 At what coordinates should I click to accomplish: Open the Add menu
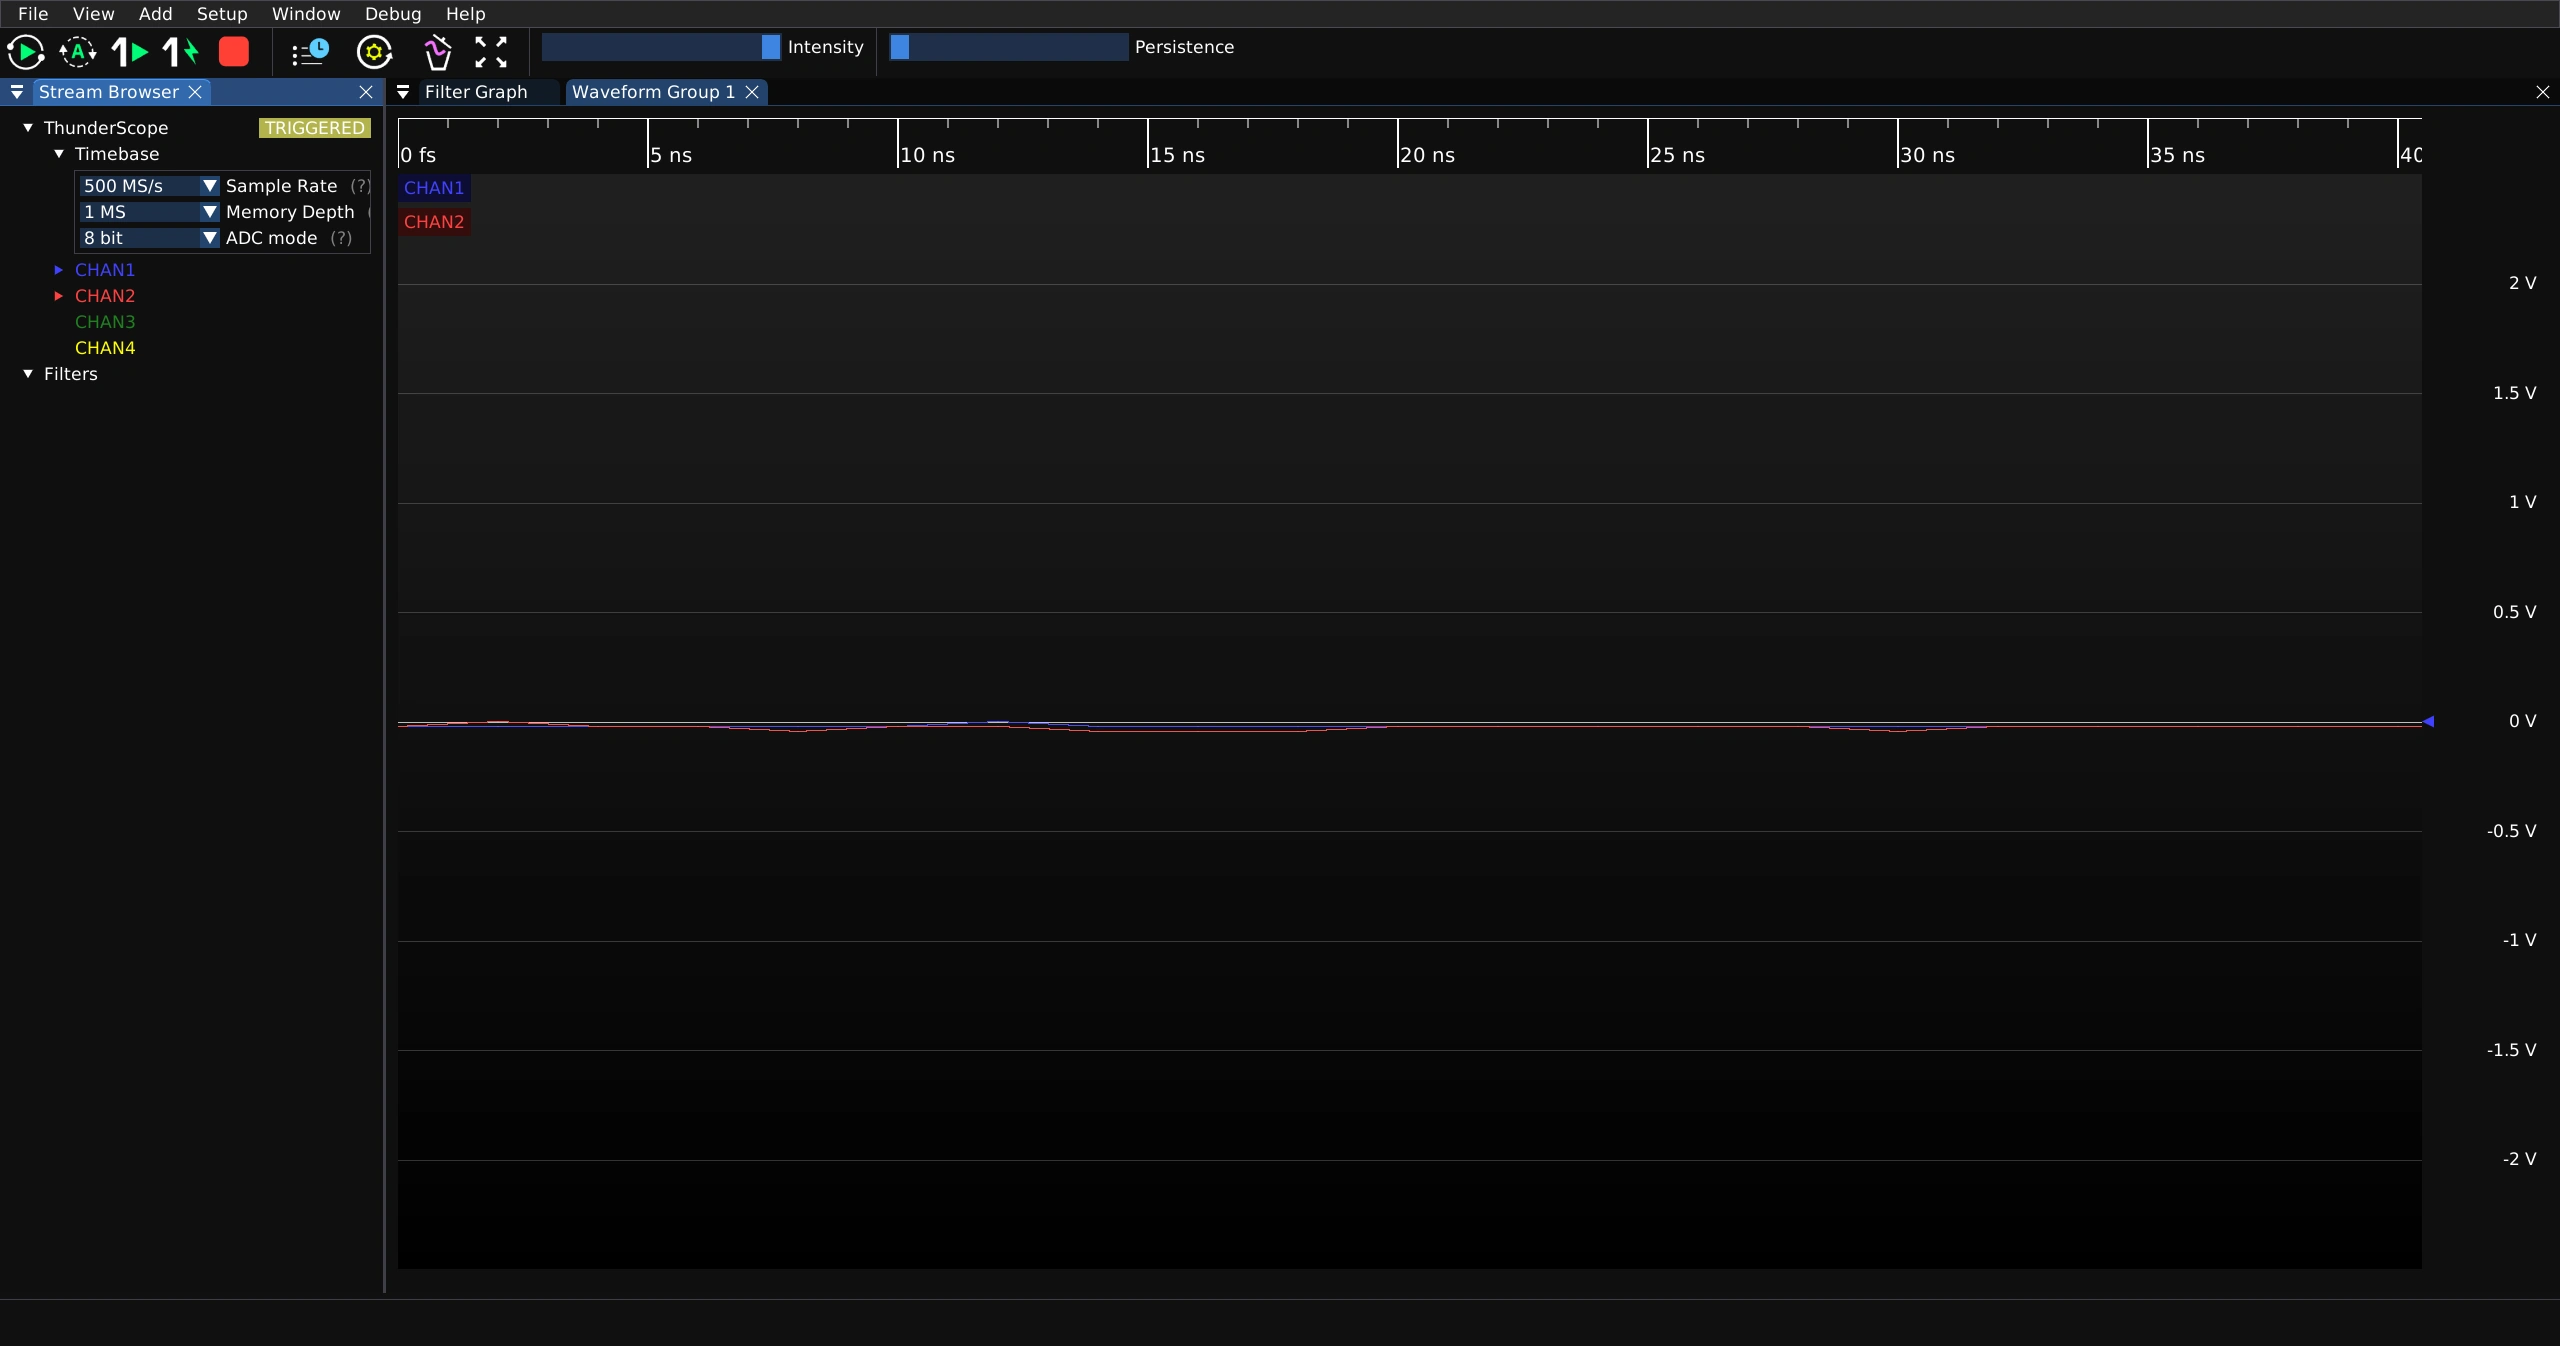[155, 14]
